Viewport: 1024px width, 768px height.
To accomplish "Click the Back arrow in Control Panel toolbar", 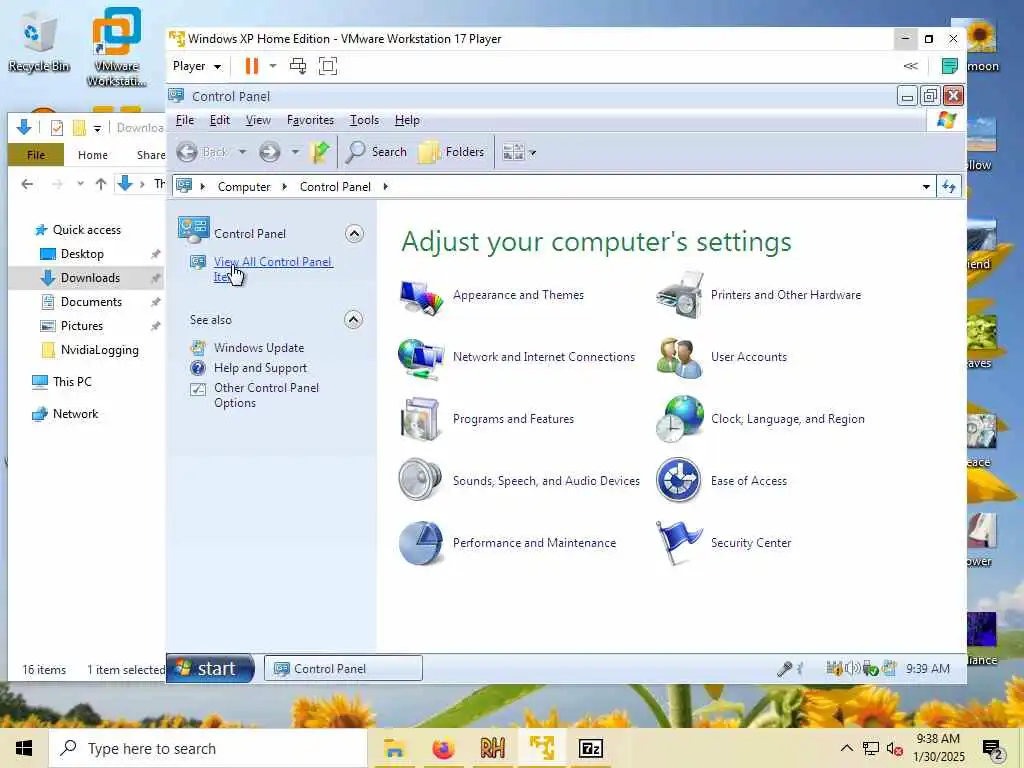I will point(187,152).
